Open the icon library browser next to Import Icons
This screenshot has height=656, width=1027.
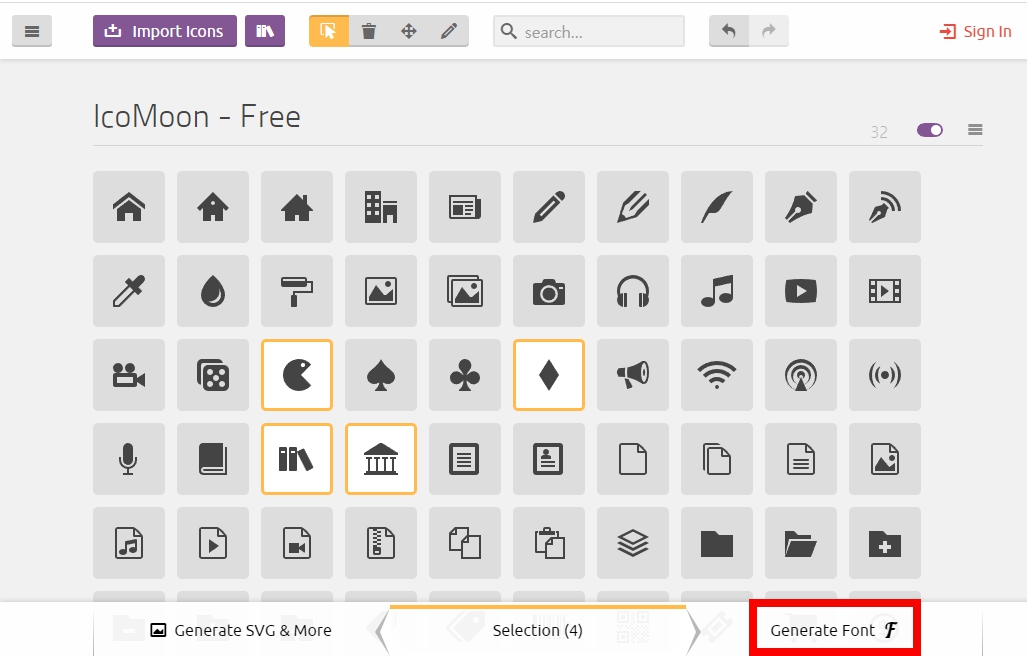click(x=264, y=31)
